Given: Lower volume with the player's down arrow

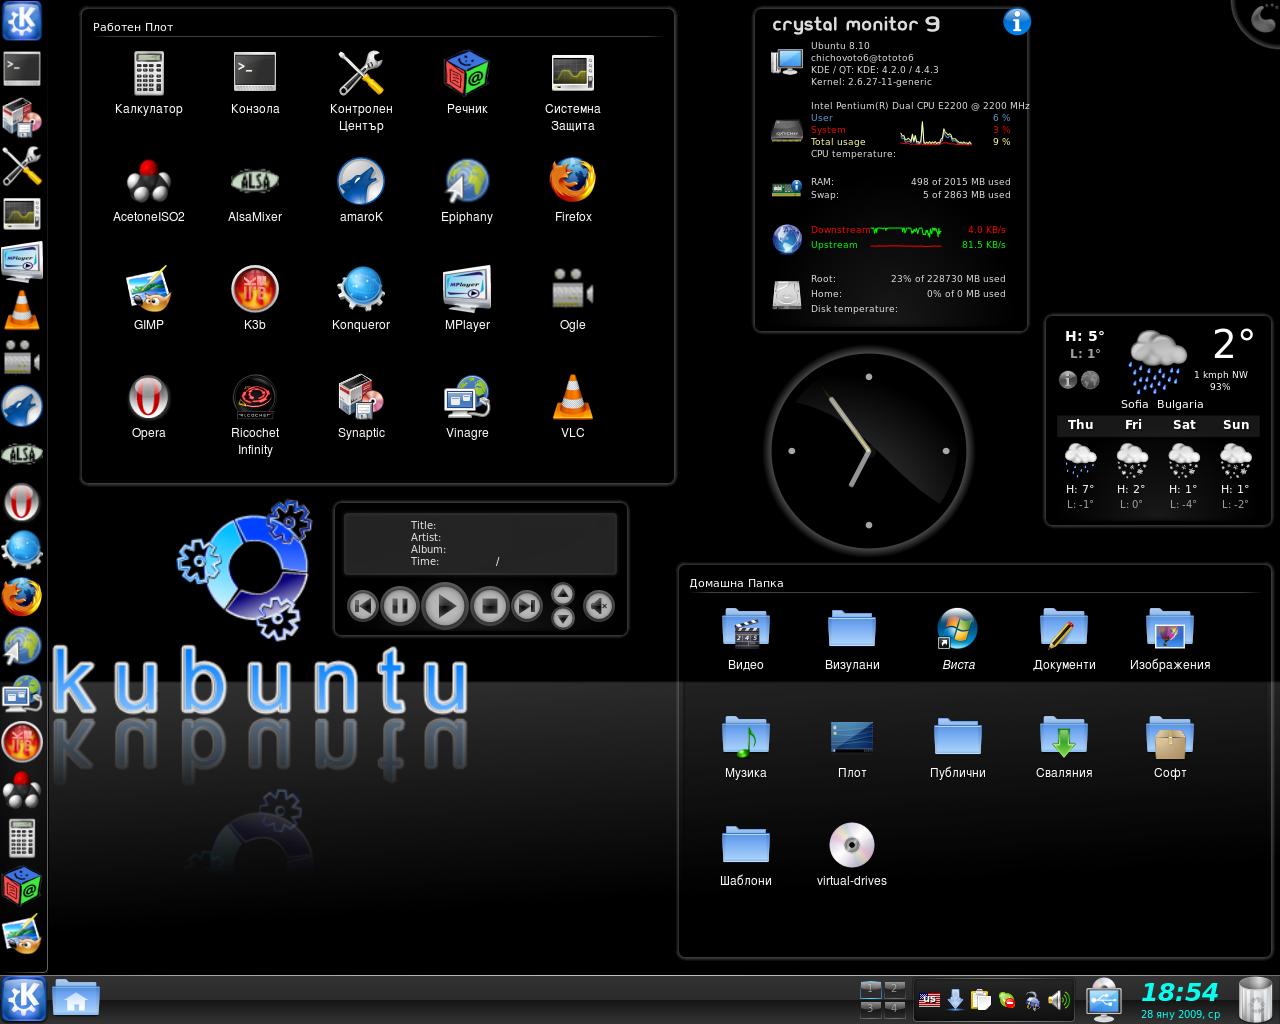Looking at the screenshot, I should pyautogui.click(x=563, y=618).
